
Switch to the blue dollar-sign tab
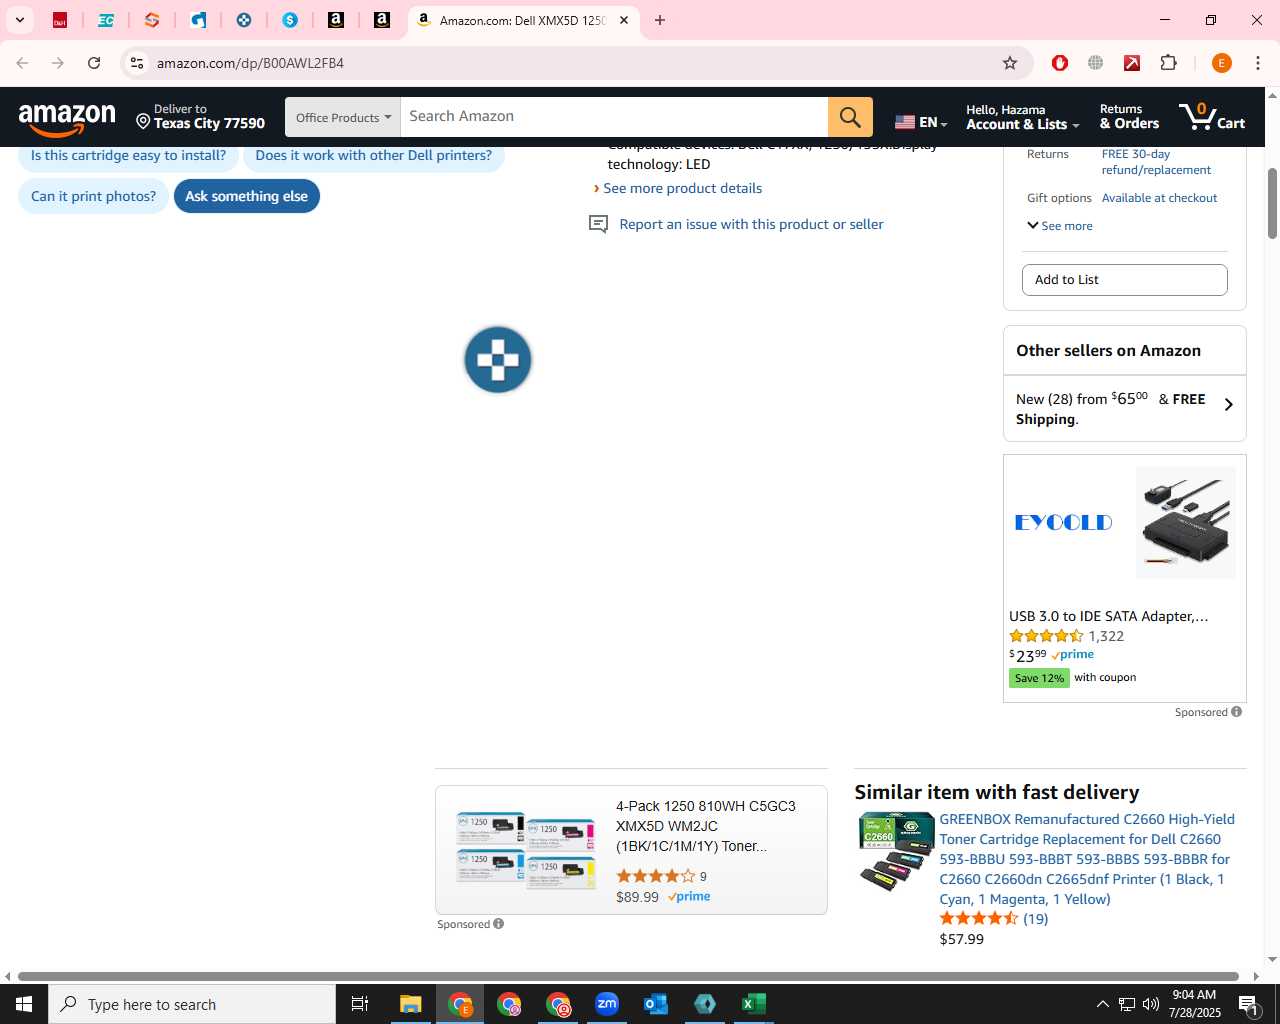tap(290, 20)
